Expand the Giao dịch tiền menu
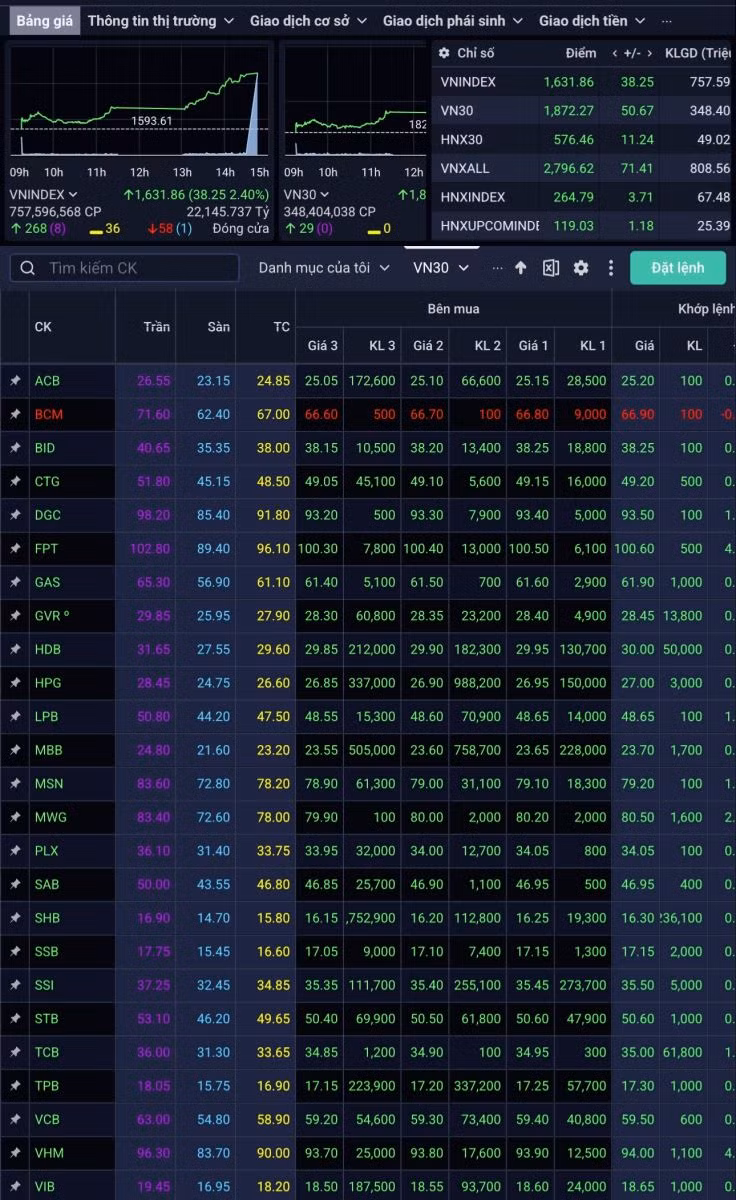The height and width of the screenshot is (1200, 736). [x=592, y=20]
